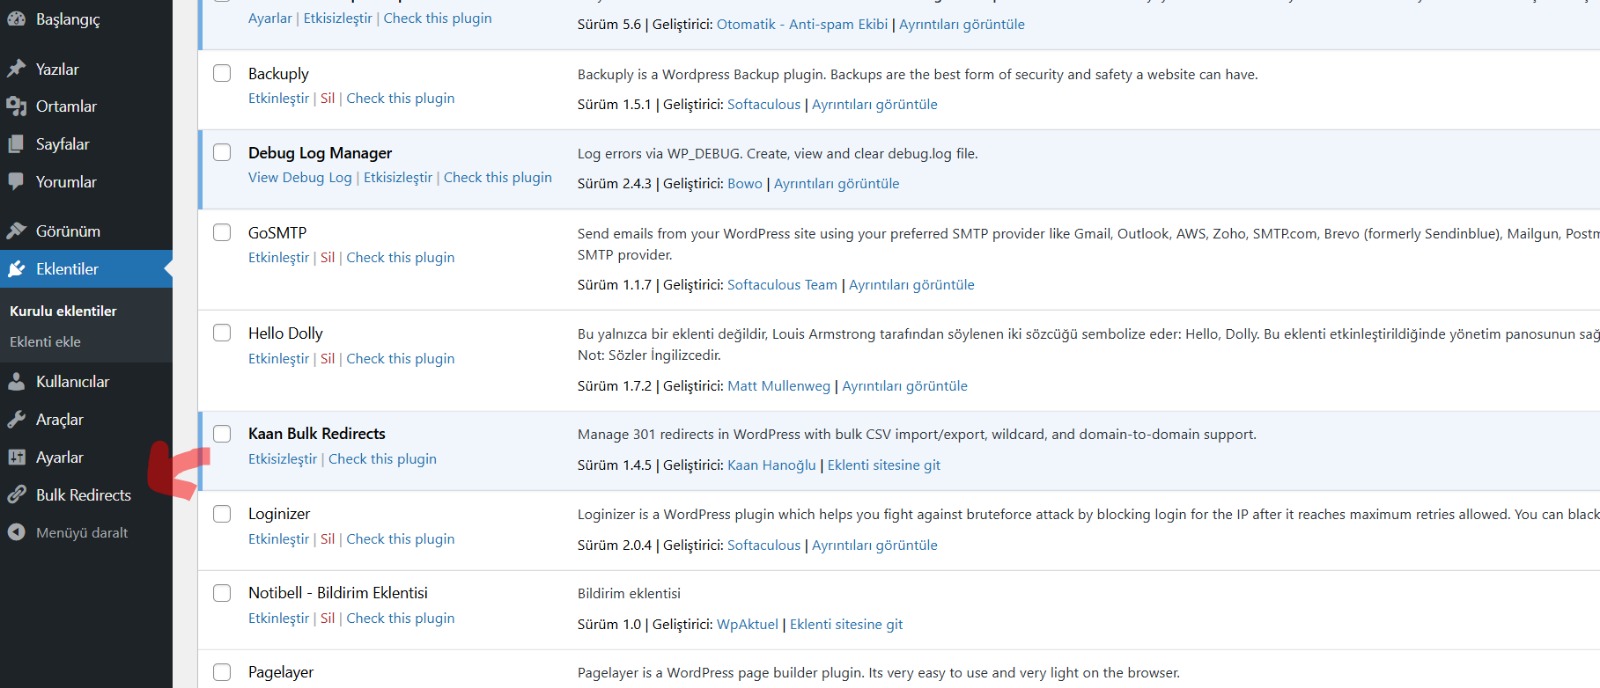This screenshot has width=1600, height=688.
Task: Click Etkinleştir under Hello Dolly
Action: pyautogui.click(x=279, y=358)
